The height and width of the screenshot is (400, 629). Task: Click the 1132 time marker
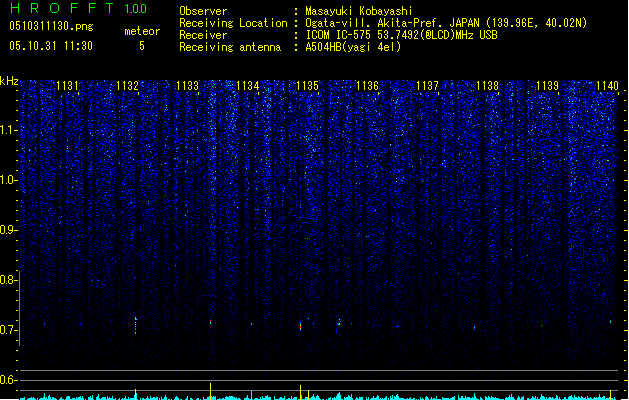click(127, 86)
